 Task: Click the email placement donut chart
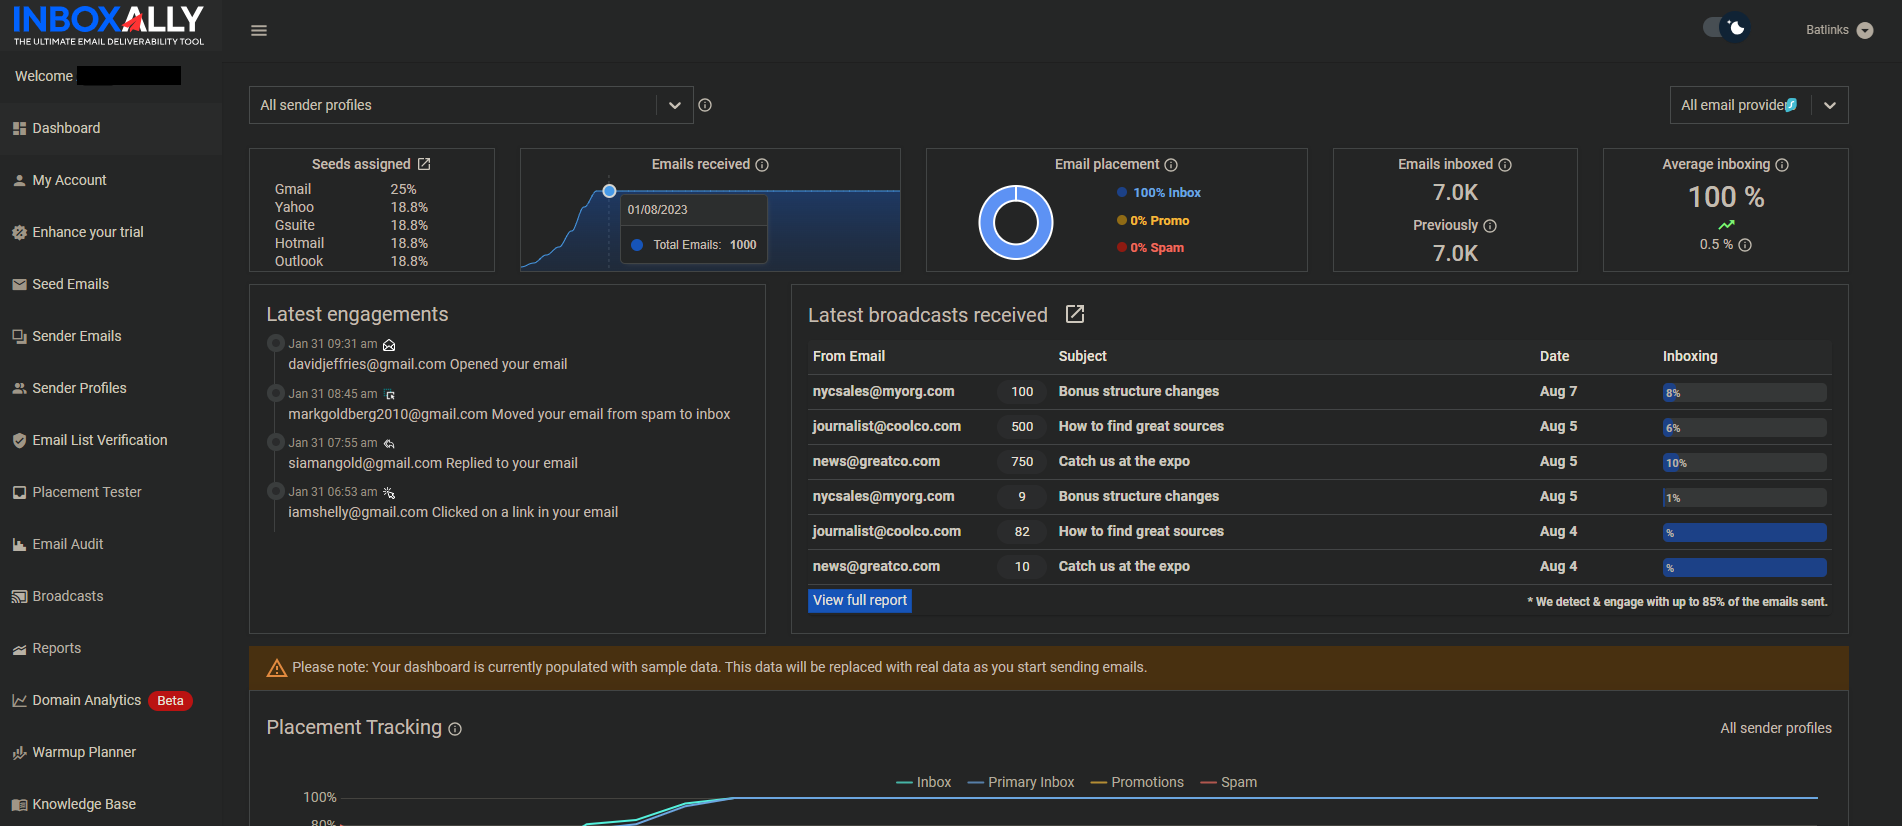tap(1016, 222)
